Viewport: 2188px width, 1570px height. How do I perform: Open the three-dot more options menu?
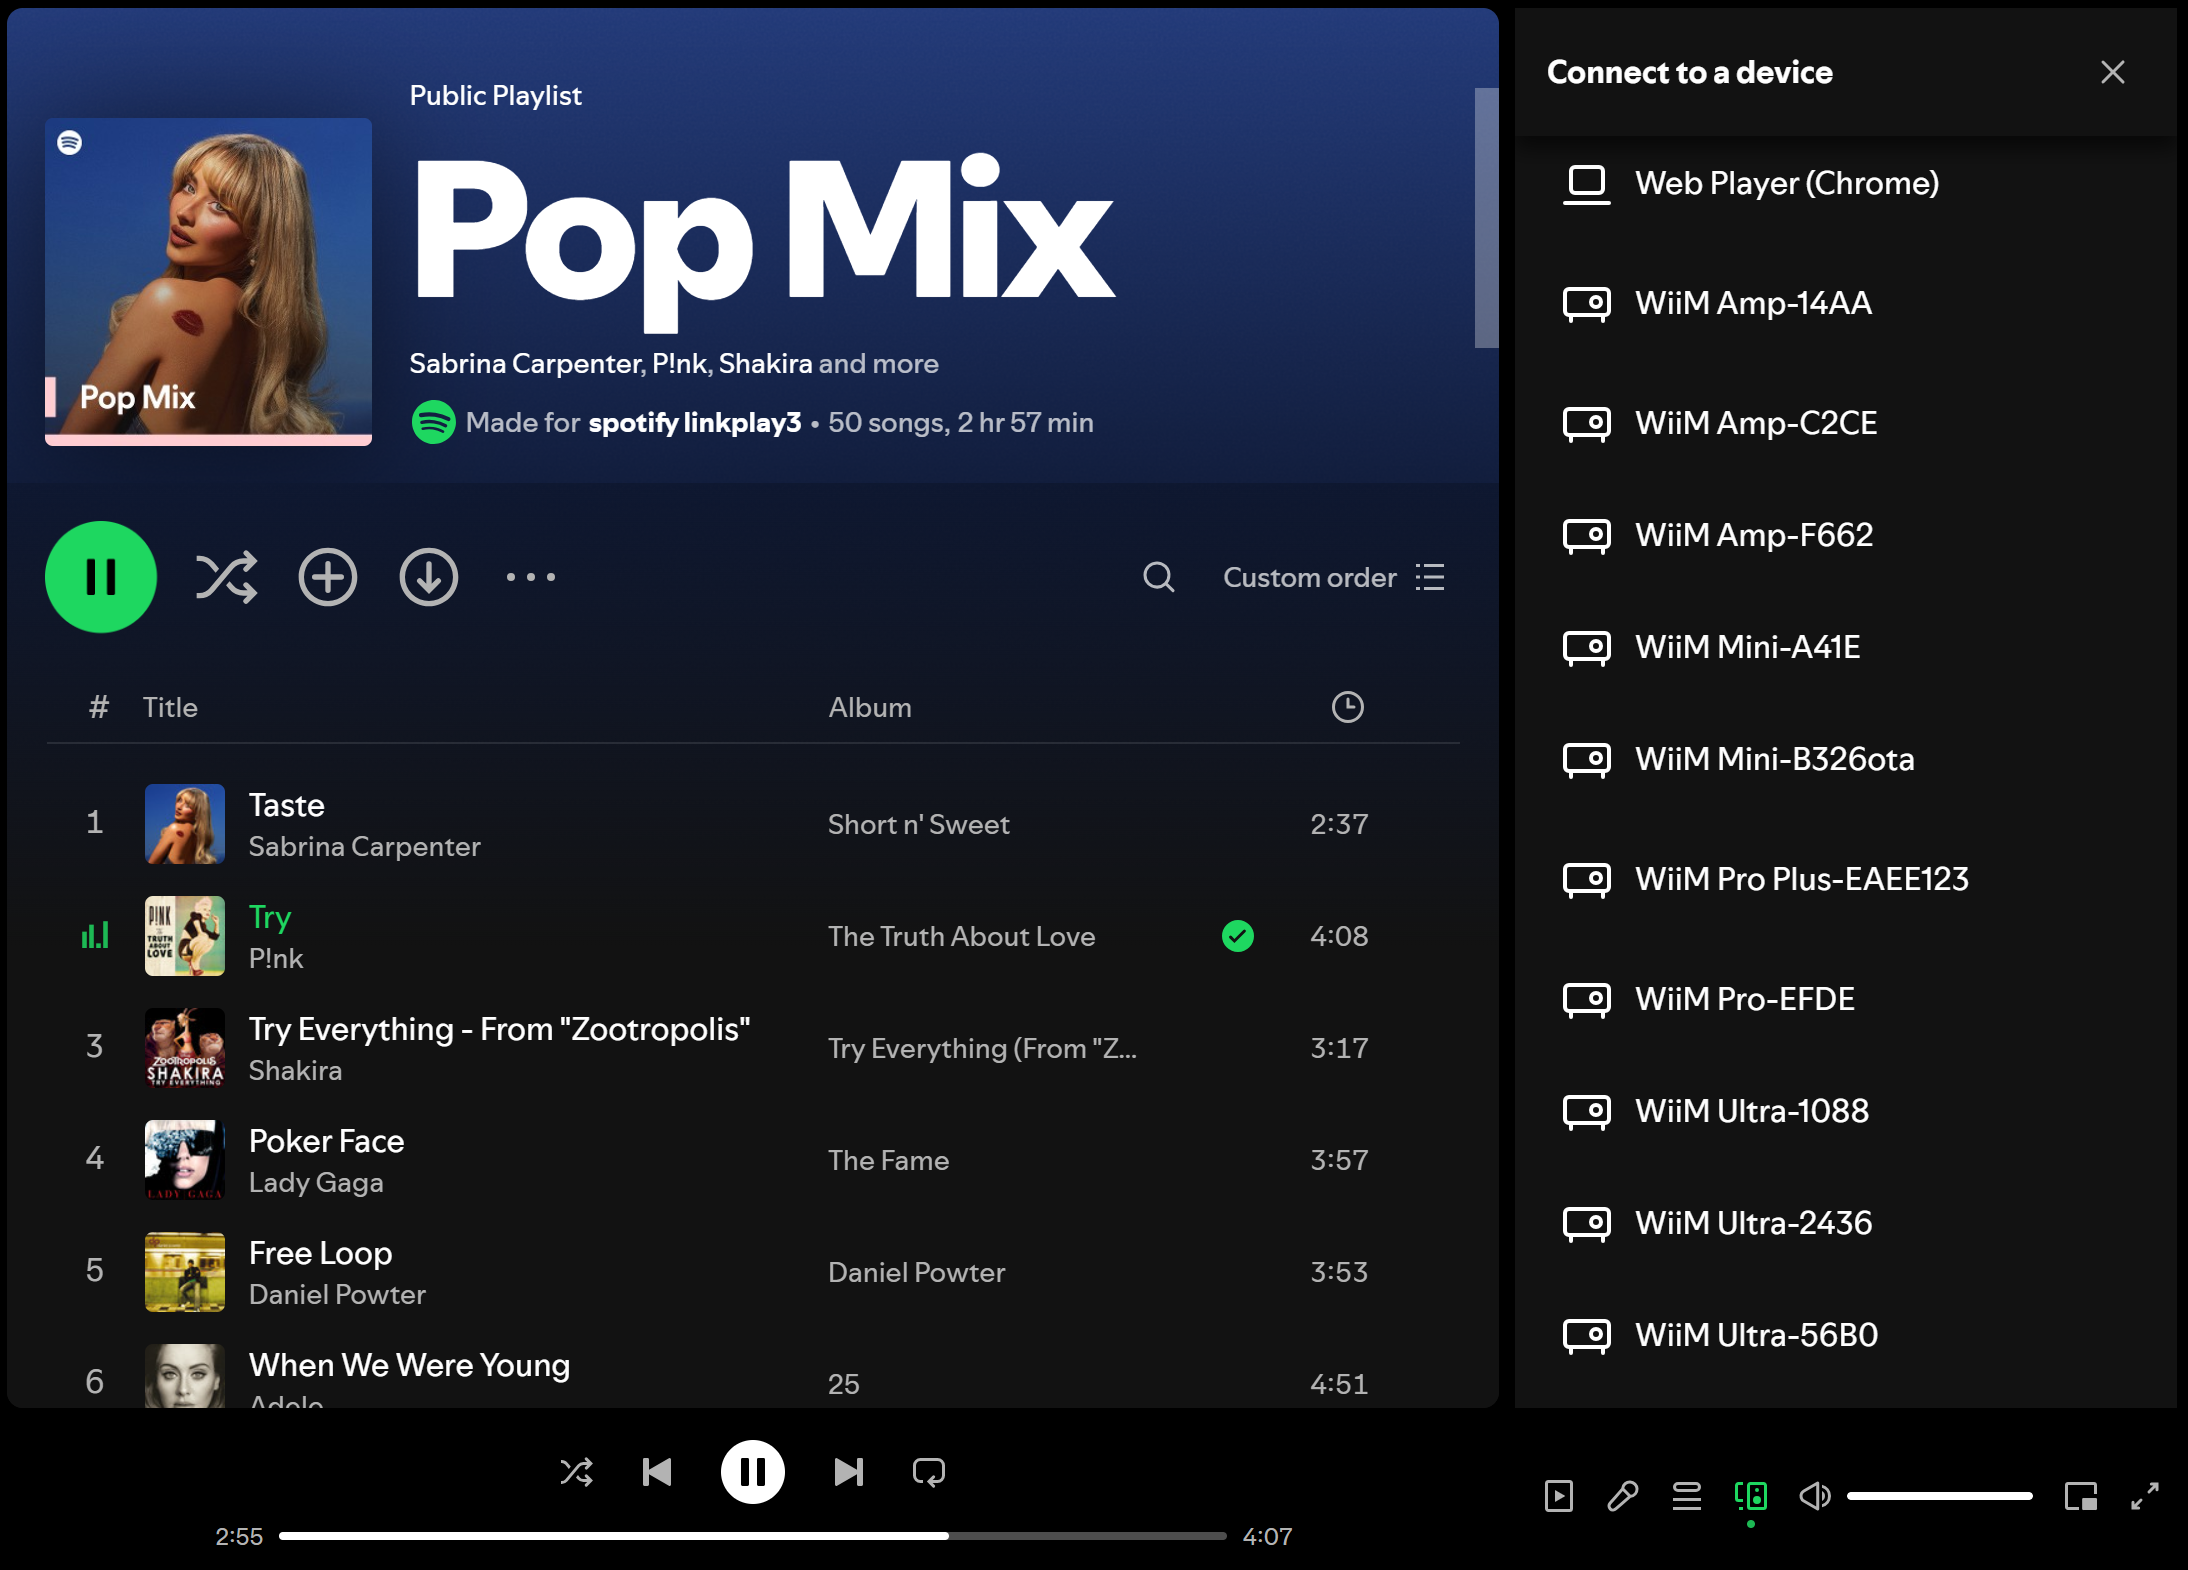[530, 577]
